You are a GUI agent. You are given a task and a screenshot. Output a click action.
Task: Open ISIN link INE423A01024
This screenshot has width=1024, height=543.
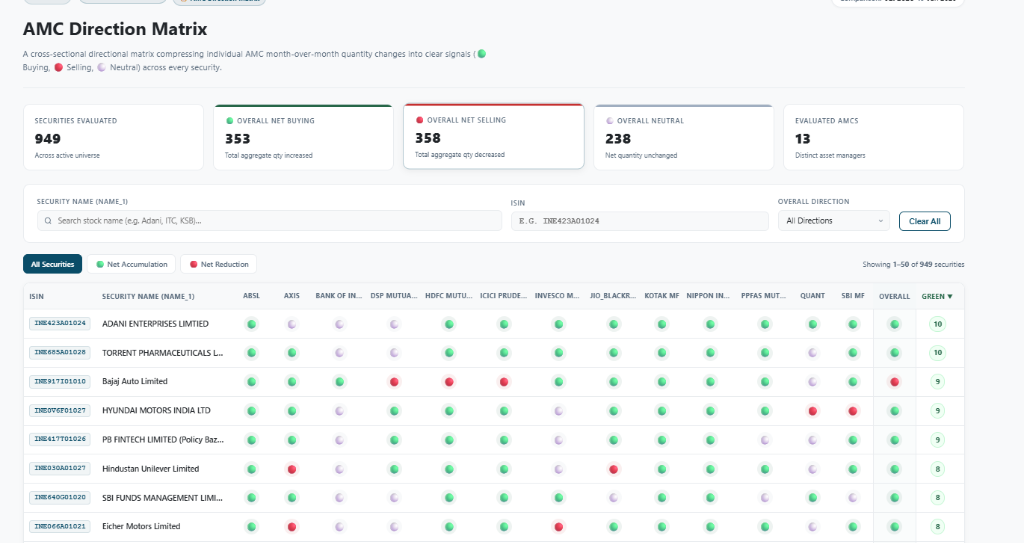click(60, 323)
